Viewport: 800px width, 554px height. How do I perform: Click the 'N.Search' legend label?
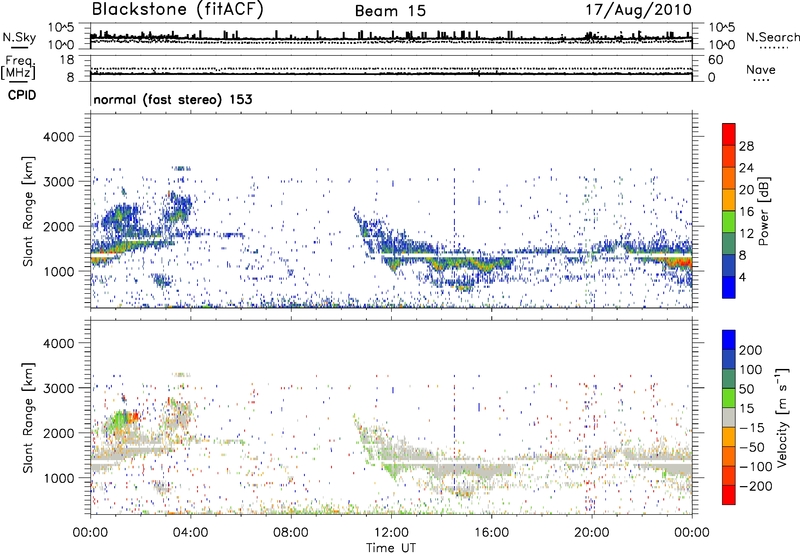(773, 37)
